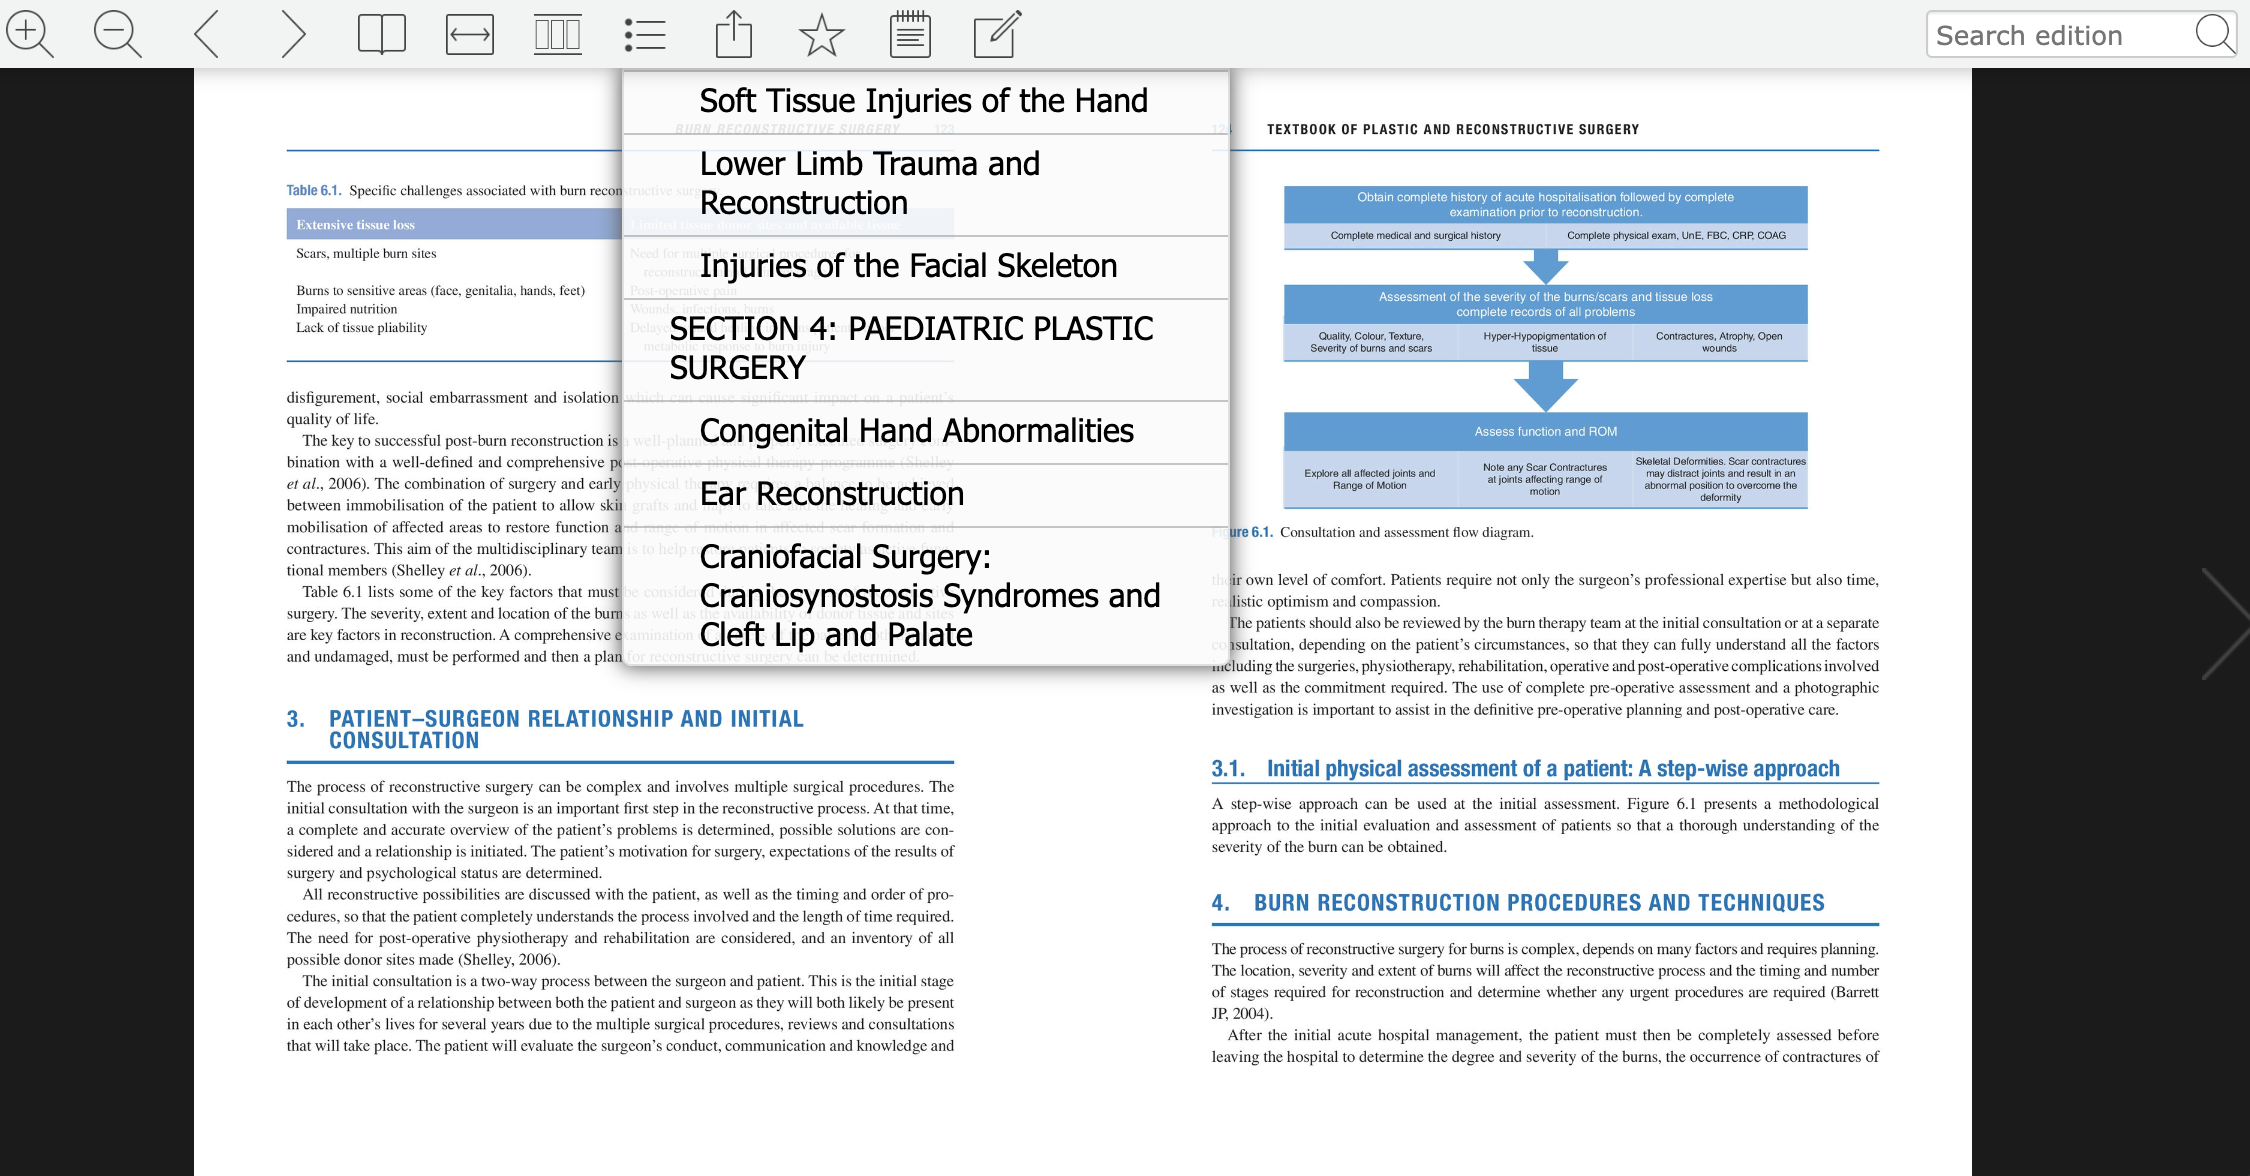Click 'Contractures, Atrophy, Open wounds' diagram cell
The height and width of the screenshot is (1176, 2250).
point(1719,342)
